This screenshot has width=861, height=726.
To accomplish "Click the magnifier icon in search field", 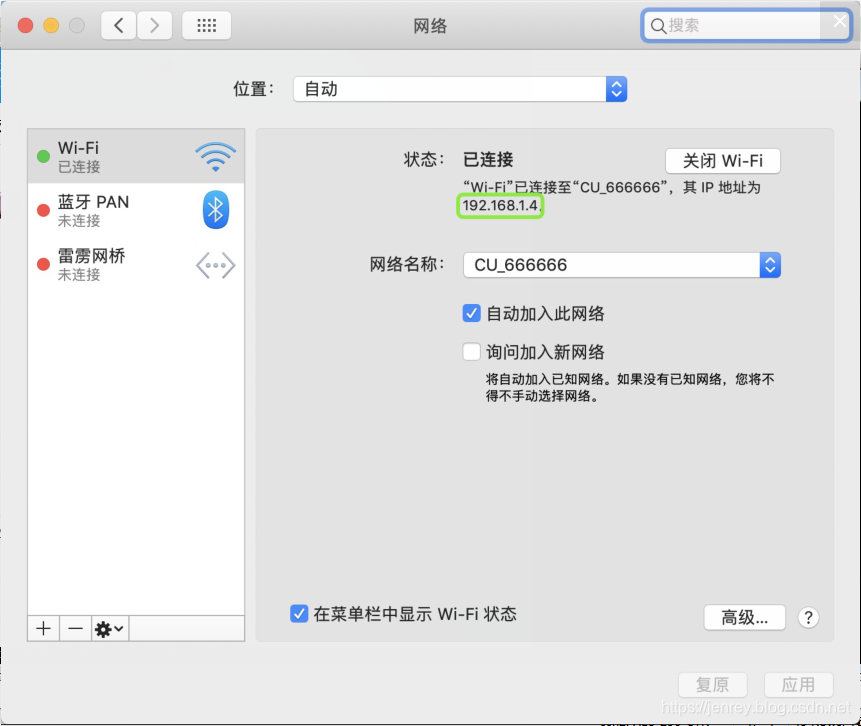I will click(658, 25).
